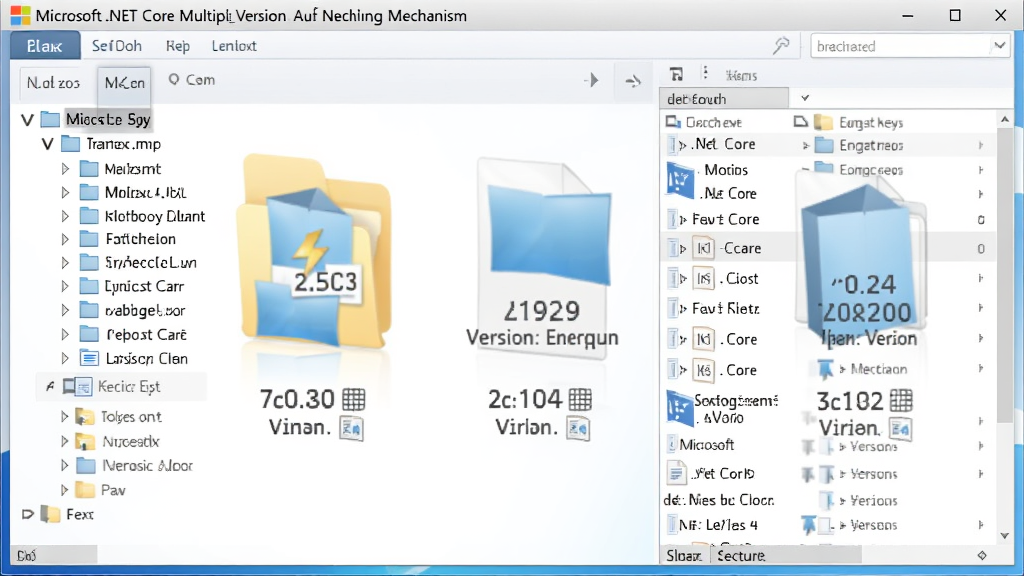Click the forward arrow toolbar icon
1024x576 pixels.
(633, 82)
